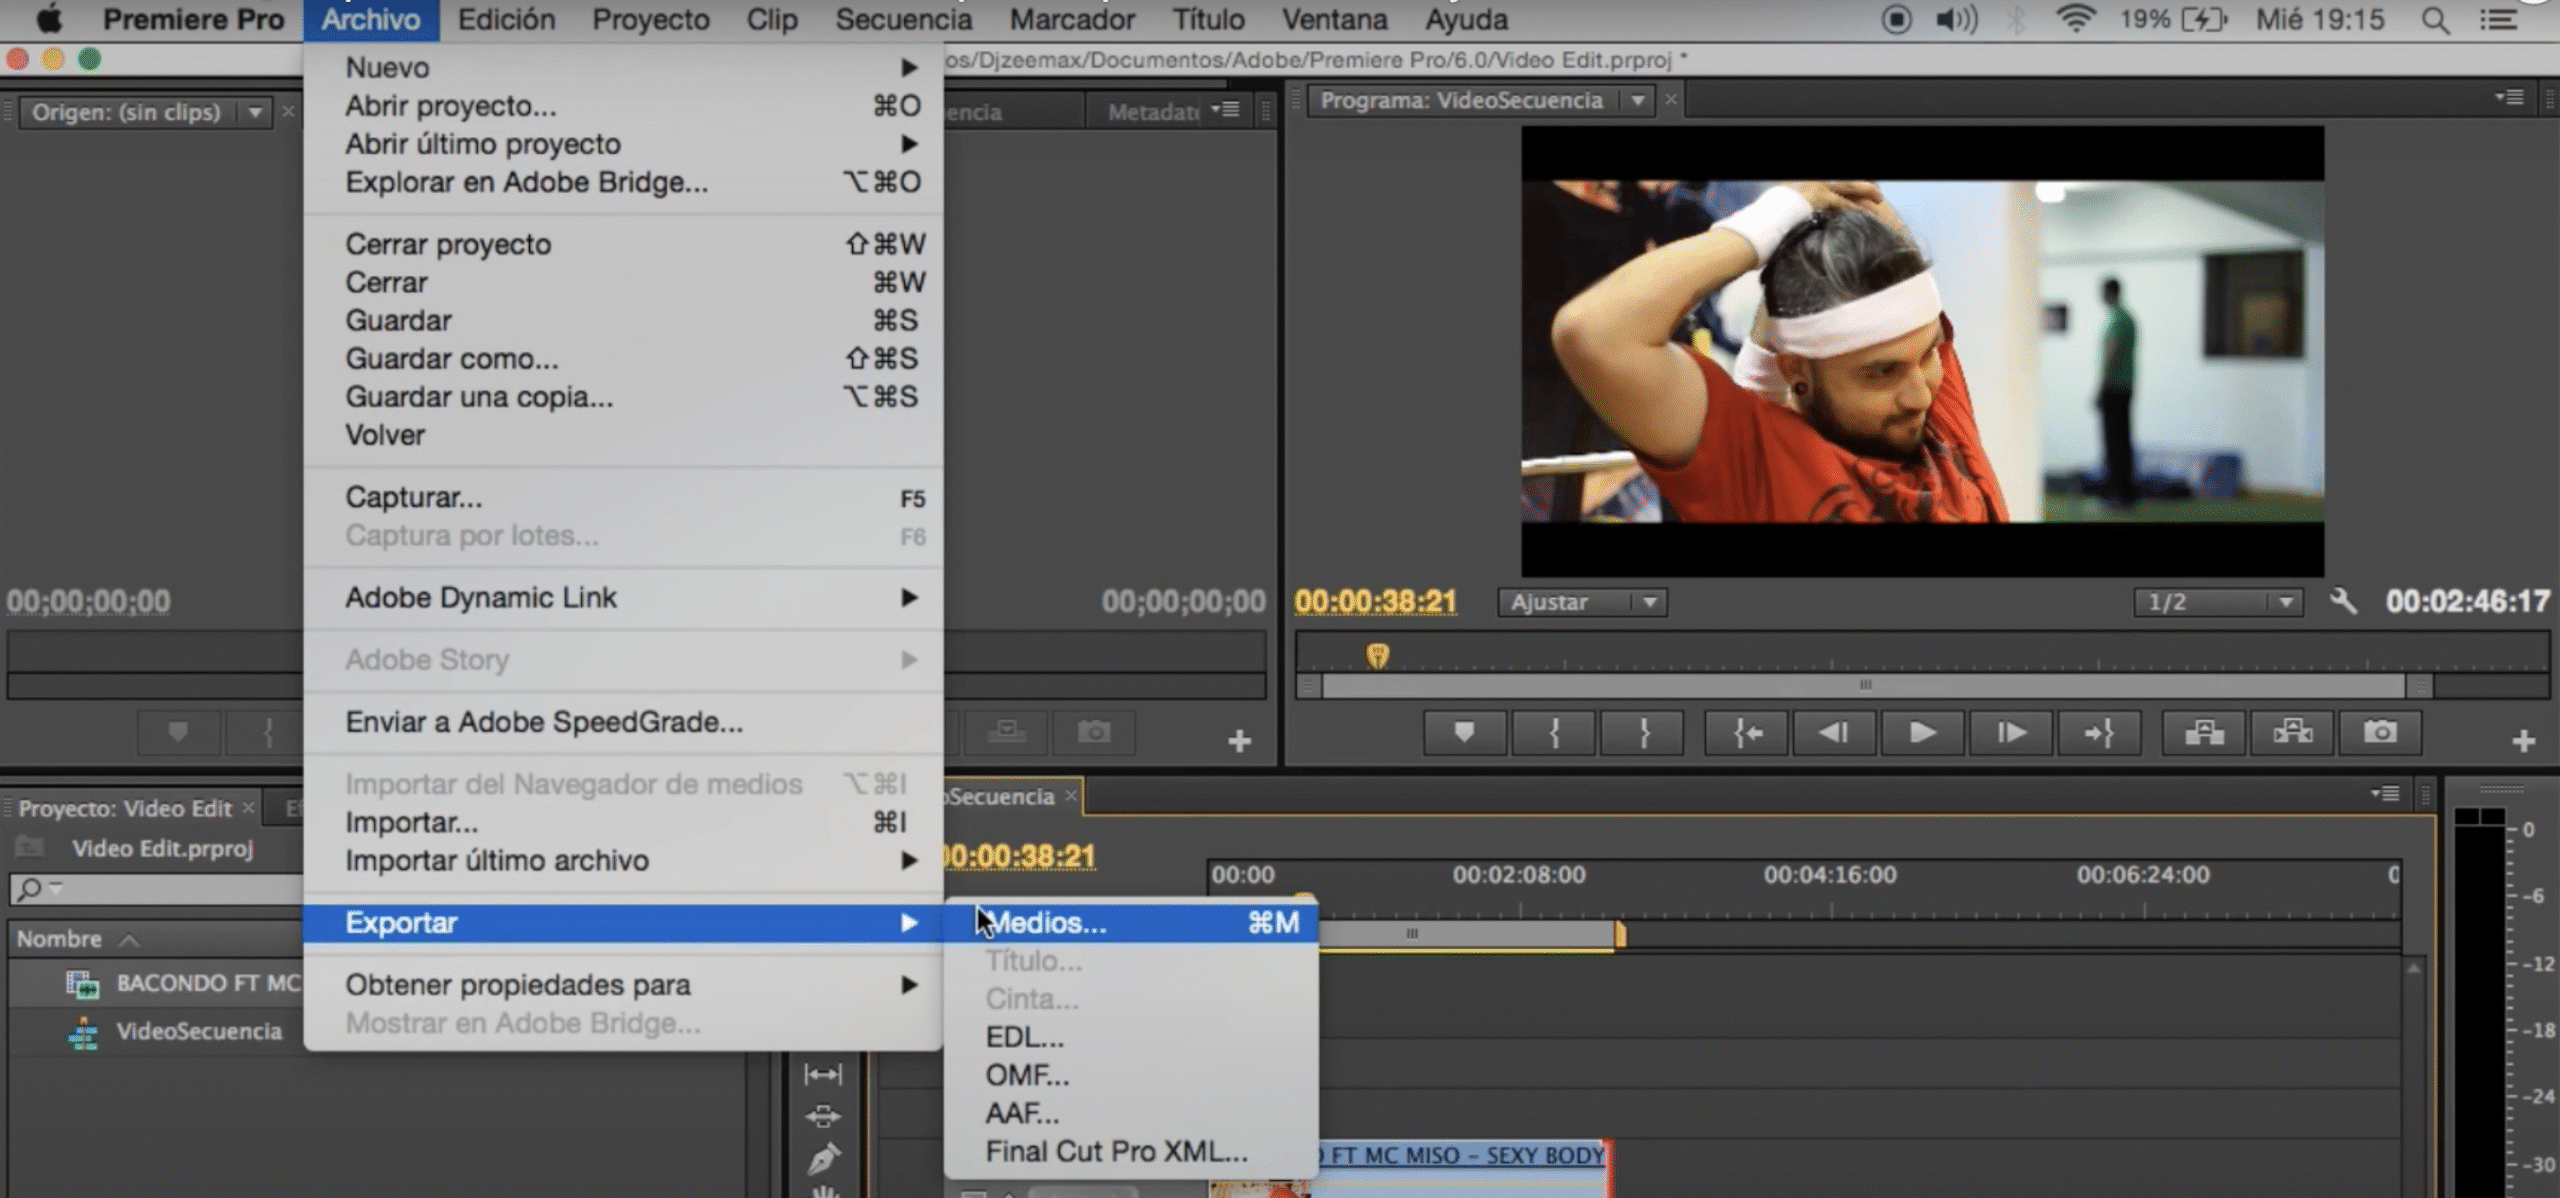Click the Go to In point button

[1746, 733]
